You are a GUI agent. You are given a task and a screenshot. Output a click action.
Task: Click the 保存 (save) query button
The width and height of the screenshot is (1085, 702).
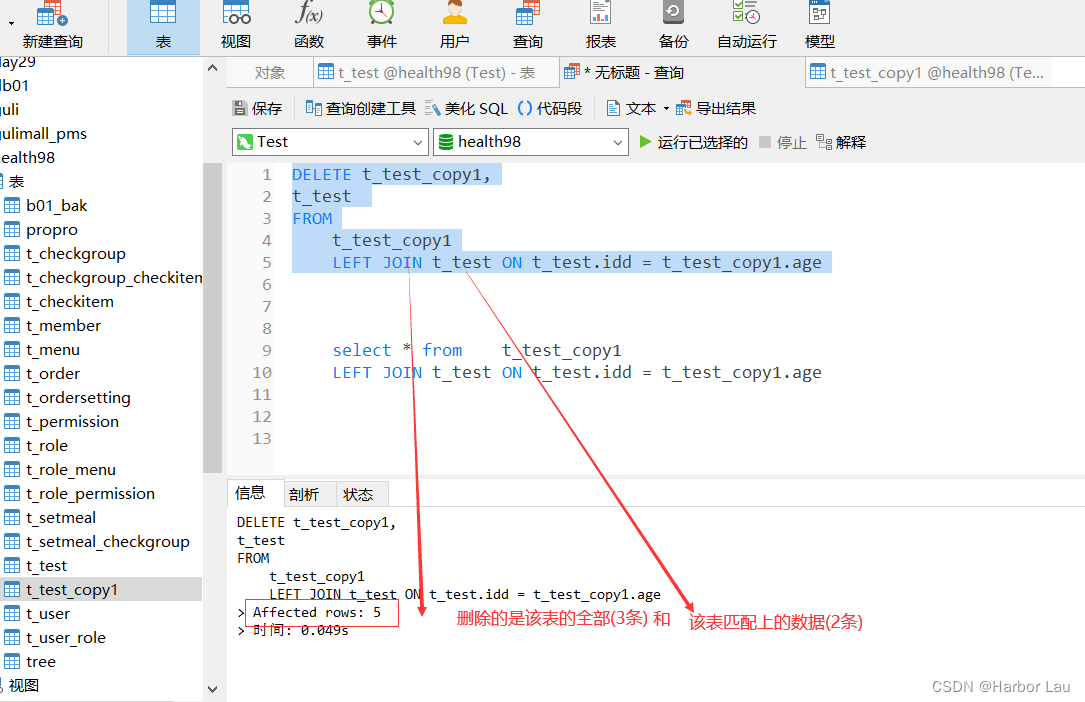click(x=257, y=109)
